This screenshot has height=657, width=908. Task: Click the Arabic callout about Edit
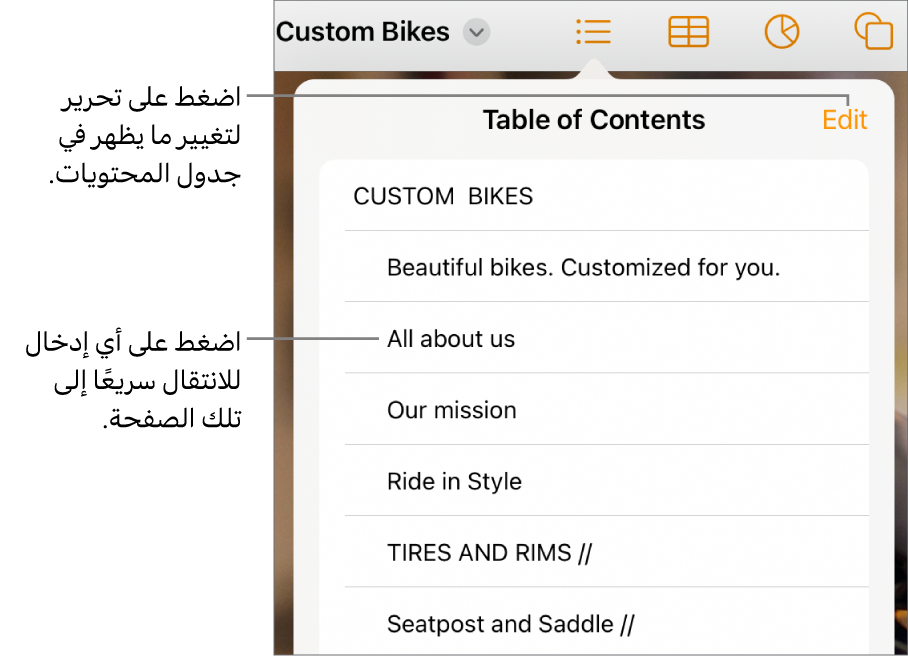pos(148,137)
